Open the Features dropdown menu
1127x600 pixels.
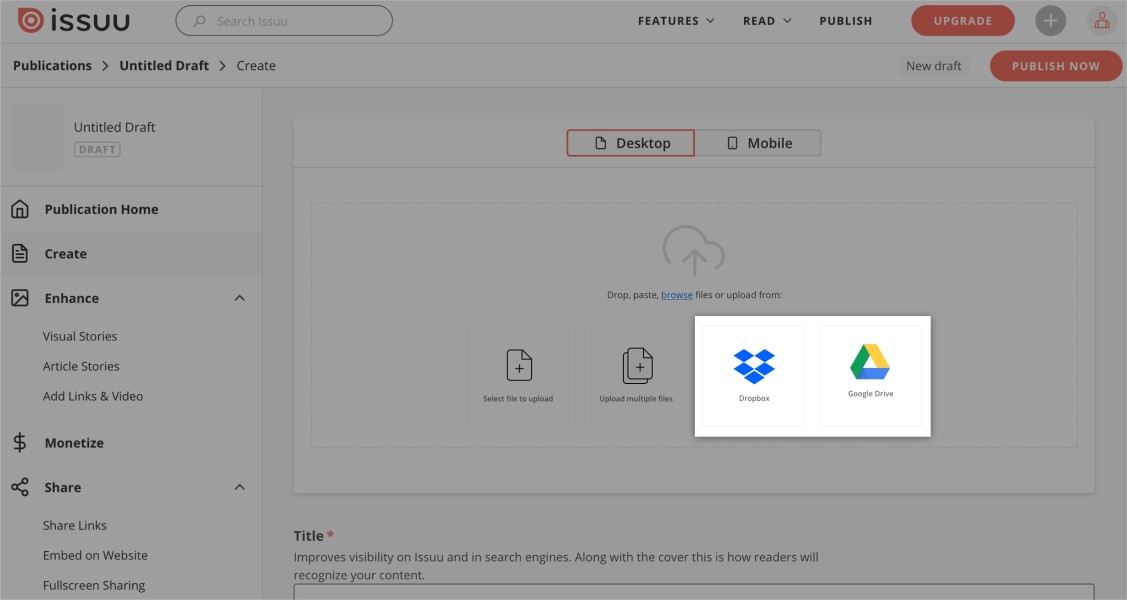pos(676,21)
